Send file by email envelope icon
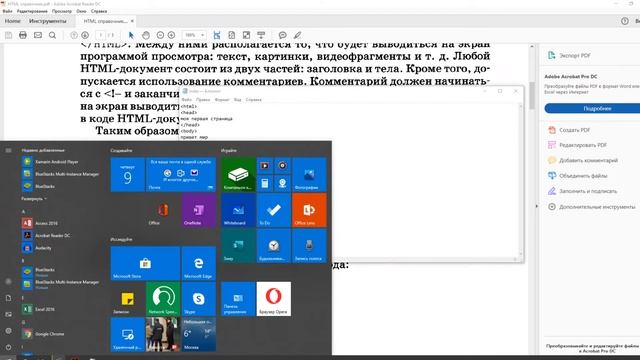This screenshot has height=360, width=640. (38, 35)
